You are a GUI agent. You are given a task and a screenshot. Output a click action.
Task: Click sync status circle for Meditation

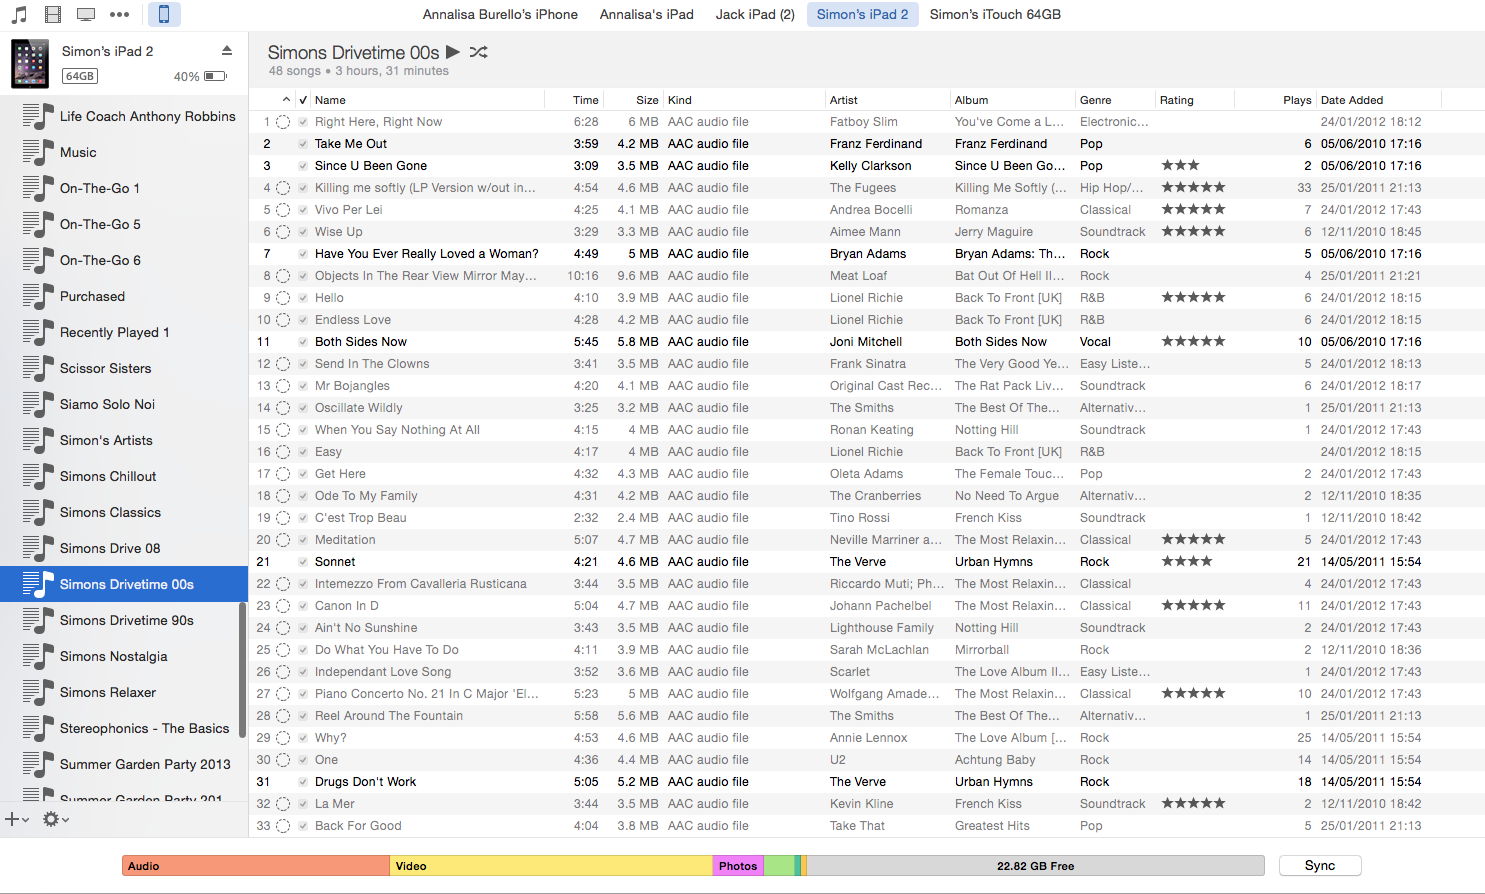[x=283, y=540]
